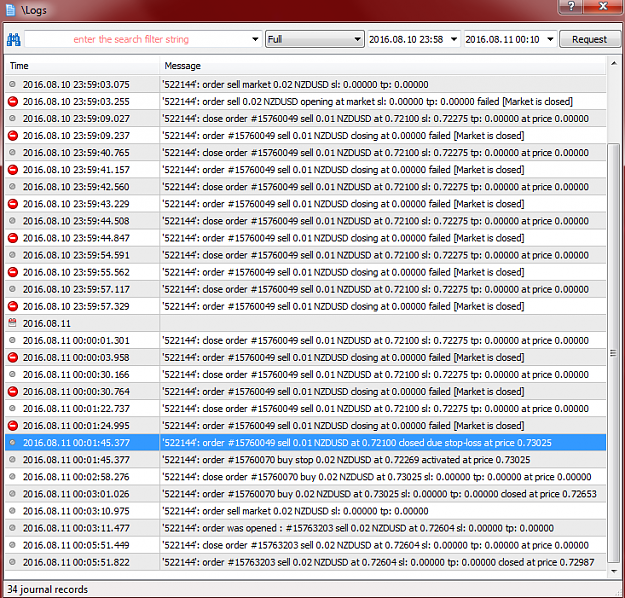This screenshot has width=625, height=598.
Task: Click the vertical scrollbar thumb
Action: (x=614, y=353)
